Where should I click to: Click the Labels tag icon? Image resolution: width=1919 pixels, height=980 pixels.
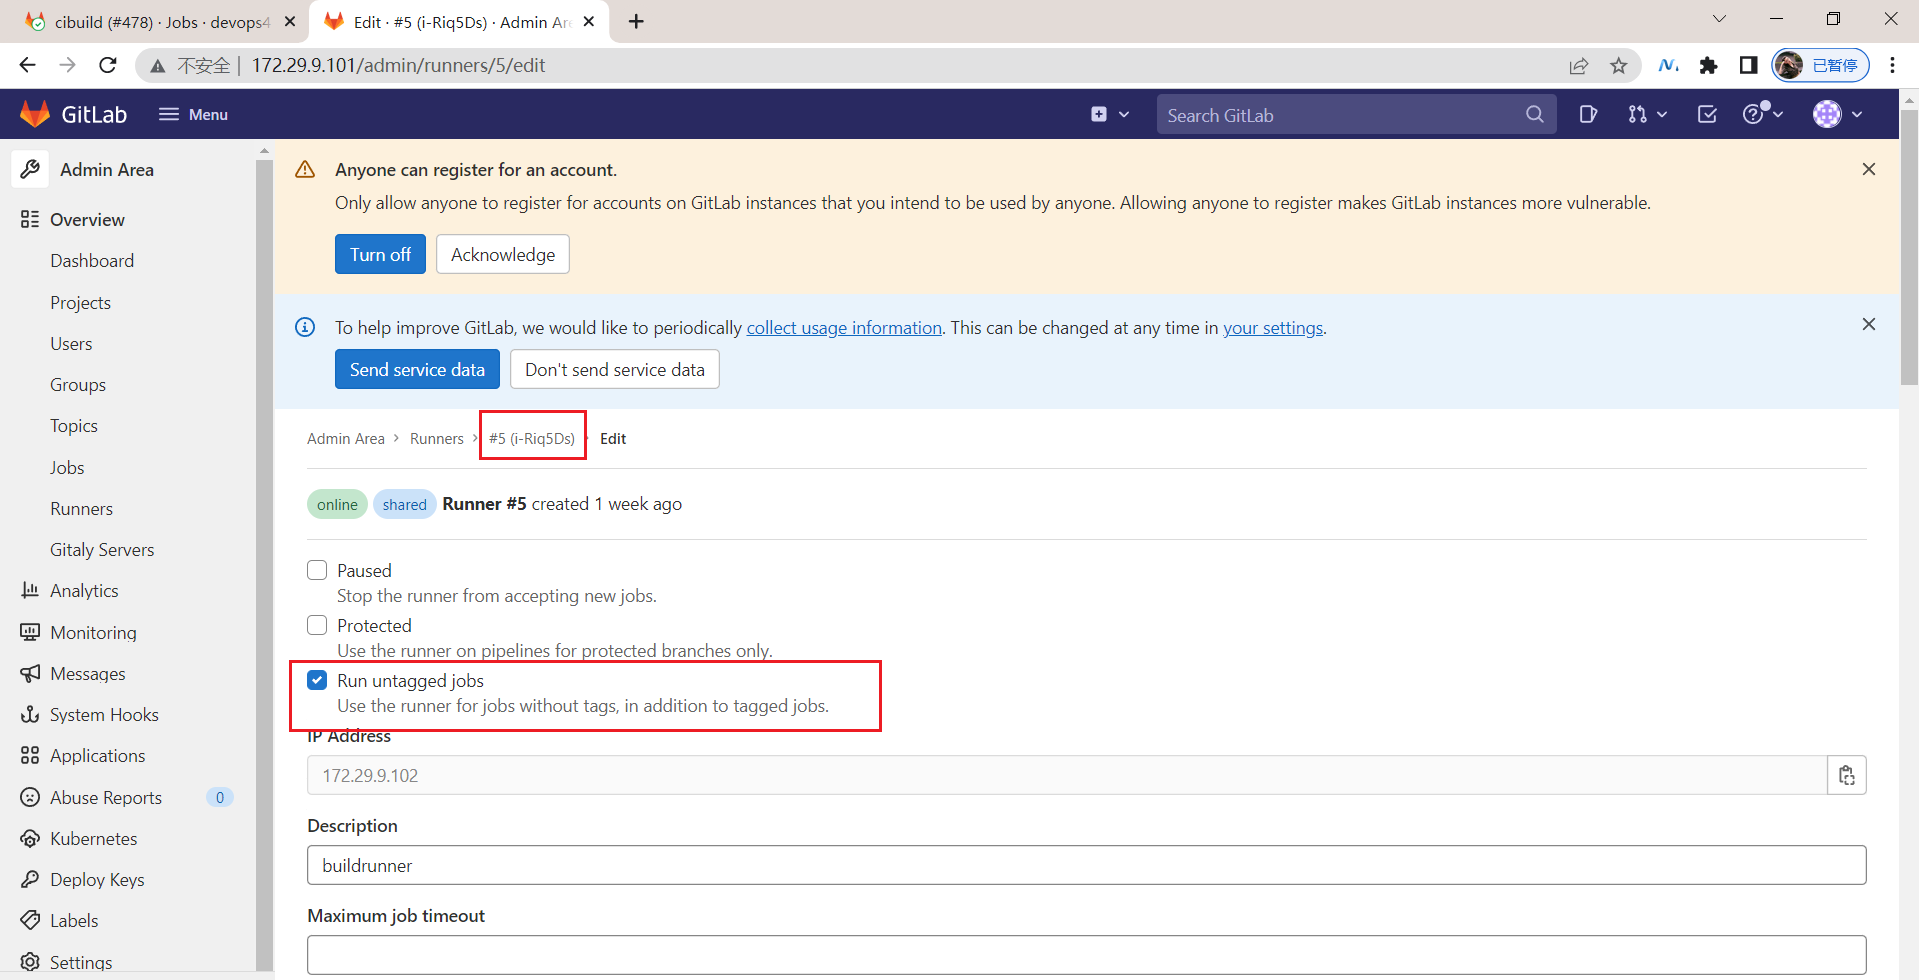(30, 920)
